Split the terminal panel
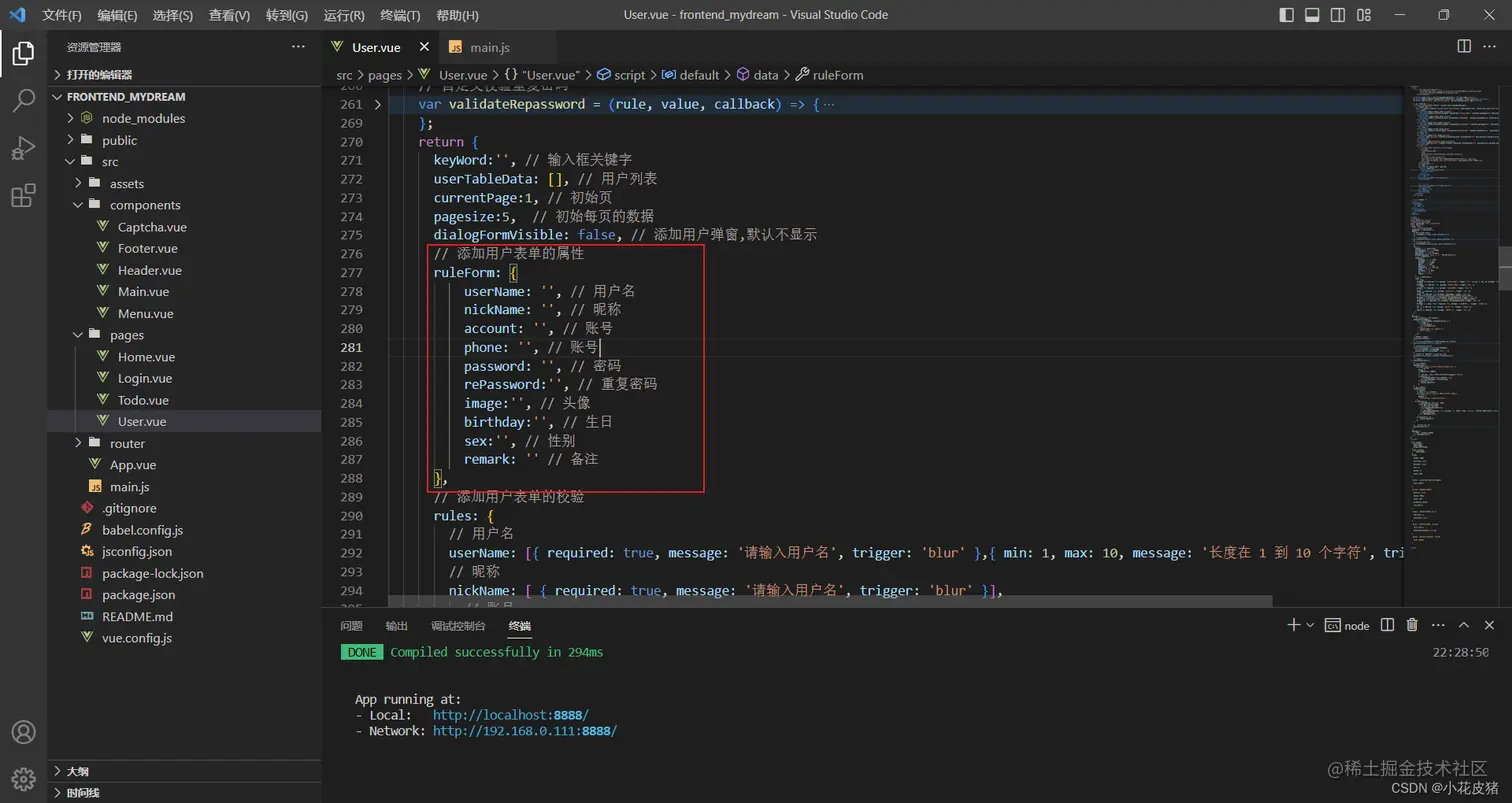Image resolution: width=1512 pixels, height=803 pixels. tap(1387, 625)
